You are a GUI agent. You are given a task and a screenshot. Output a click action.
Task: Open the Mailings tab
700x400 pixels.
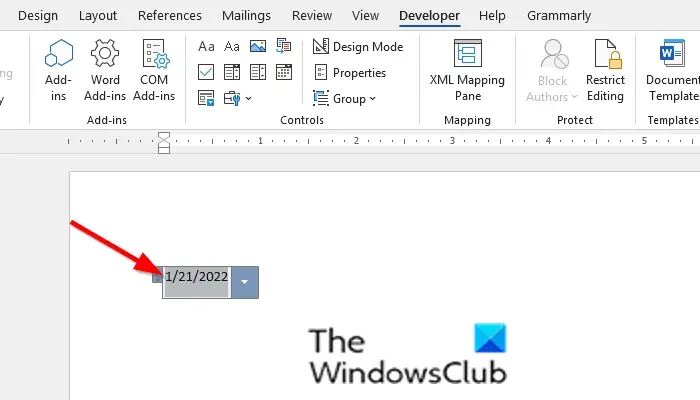tap(246, 16)
